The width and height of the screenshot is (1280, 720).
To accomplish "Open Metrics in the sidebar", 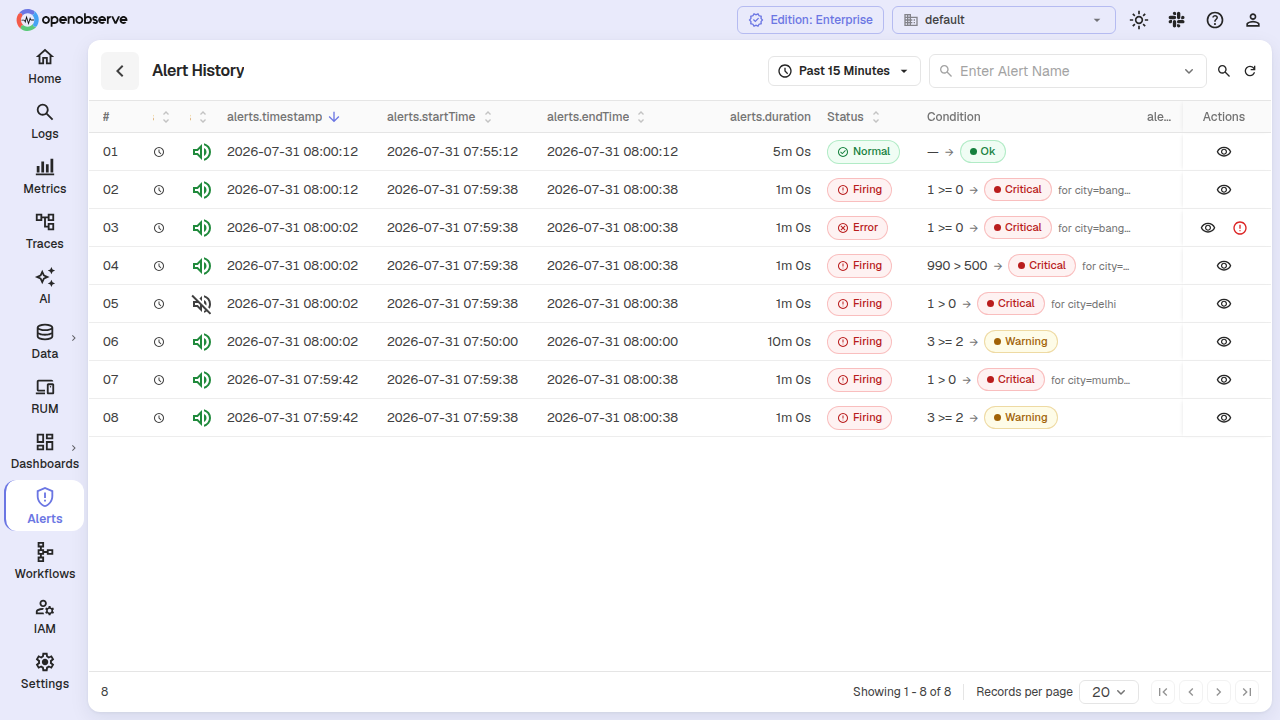I will (x=45, y=177).
